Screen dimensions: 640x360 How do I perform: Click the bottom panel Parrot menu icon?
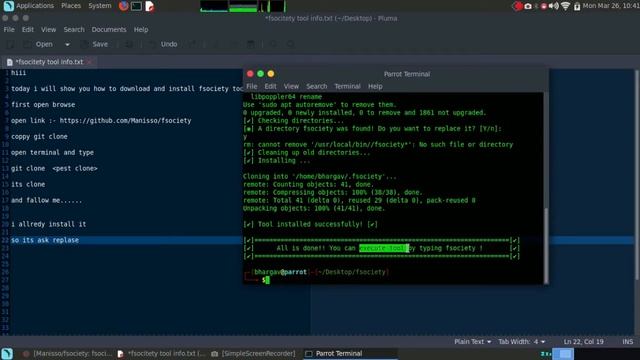point(7,353)
